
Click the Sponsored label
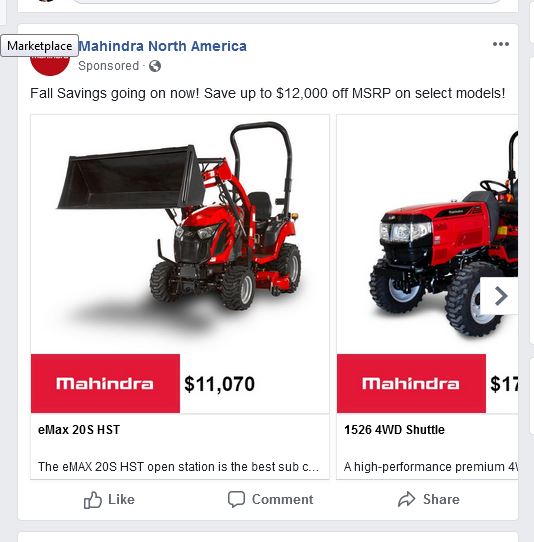pos(109,66)
